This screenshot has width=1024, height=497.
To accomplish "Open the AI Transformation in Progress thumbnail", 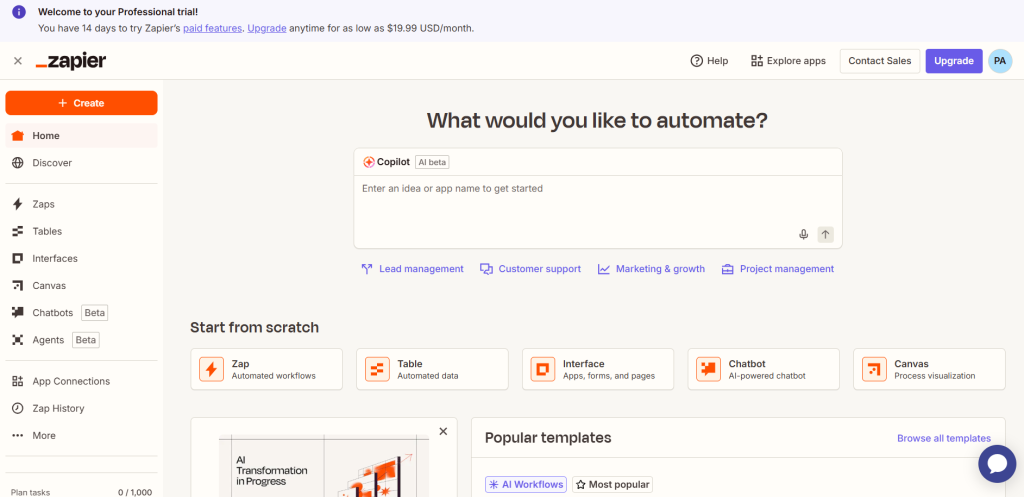I will [324, 466].
